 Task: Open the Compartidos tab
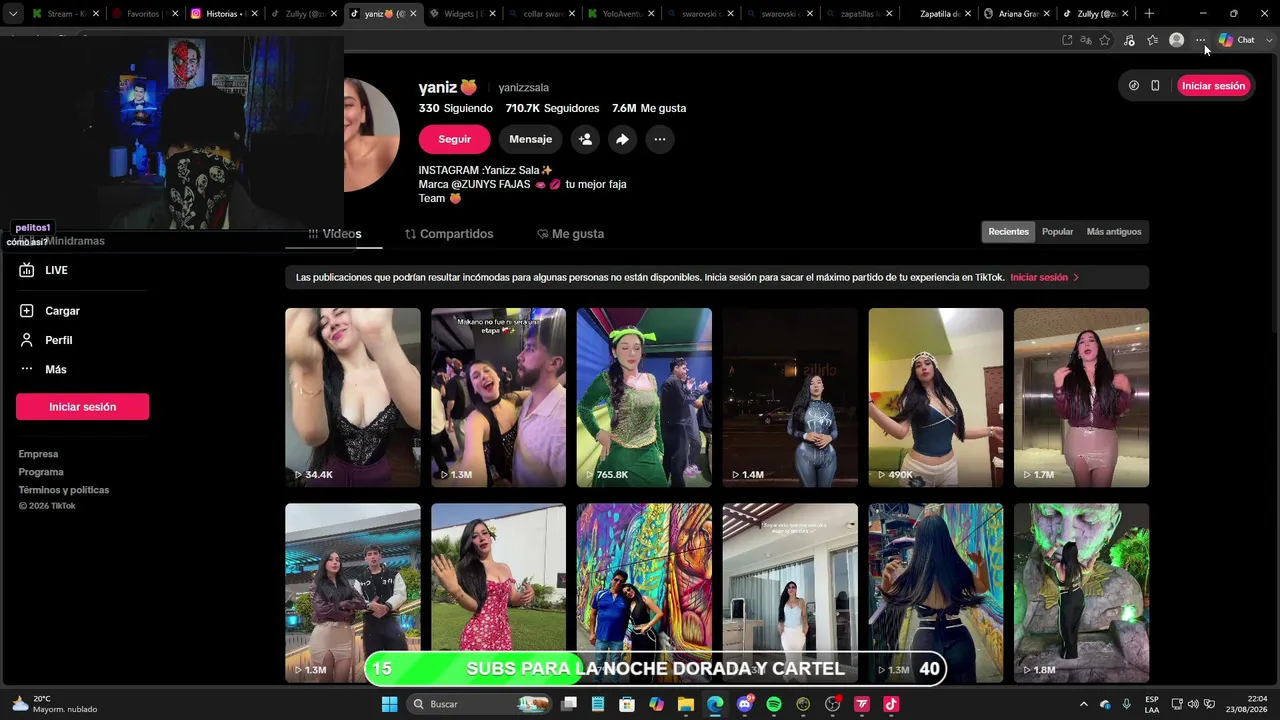coord(449,234)
